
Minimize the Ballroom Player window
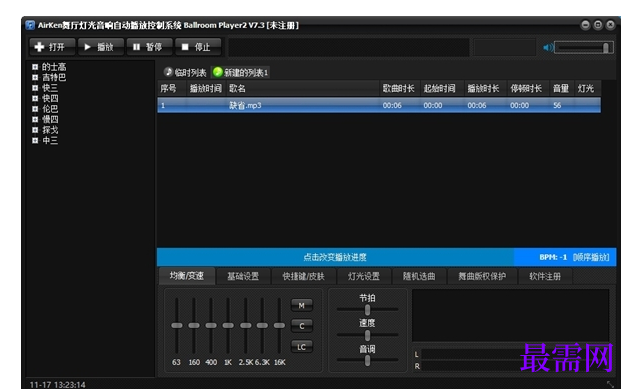pyautogui.click(x=585, y=25)
